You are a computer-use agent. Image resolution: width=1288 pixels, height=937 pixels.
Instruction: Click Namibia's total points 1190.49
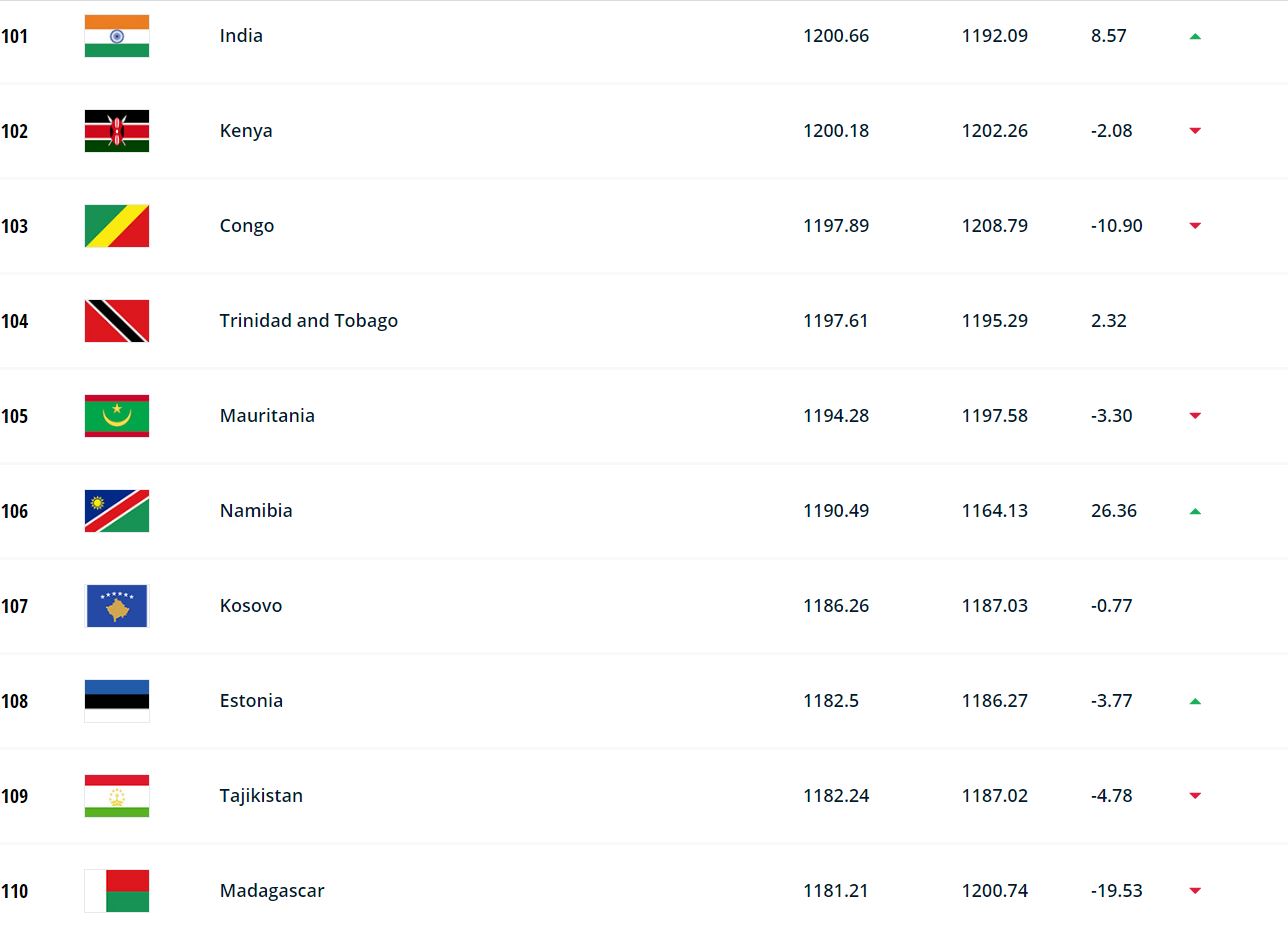coord(836,511)
